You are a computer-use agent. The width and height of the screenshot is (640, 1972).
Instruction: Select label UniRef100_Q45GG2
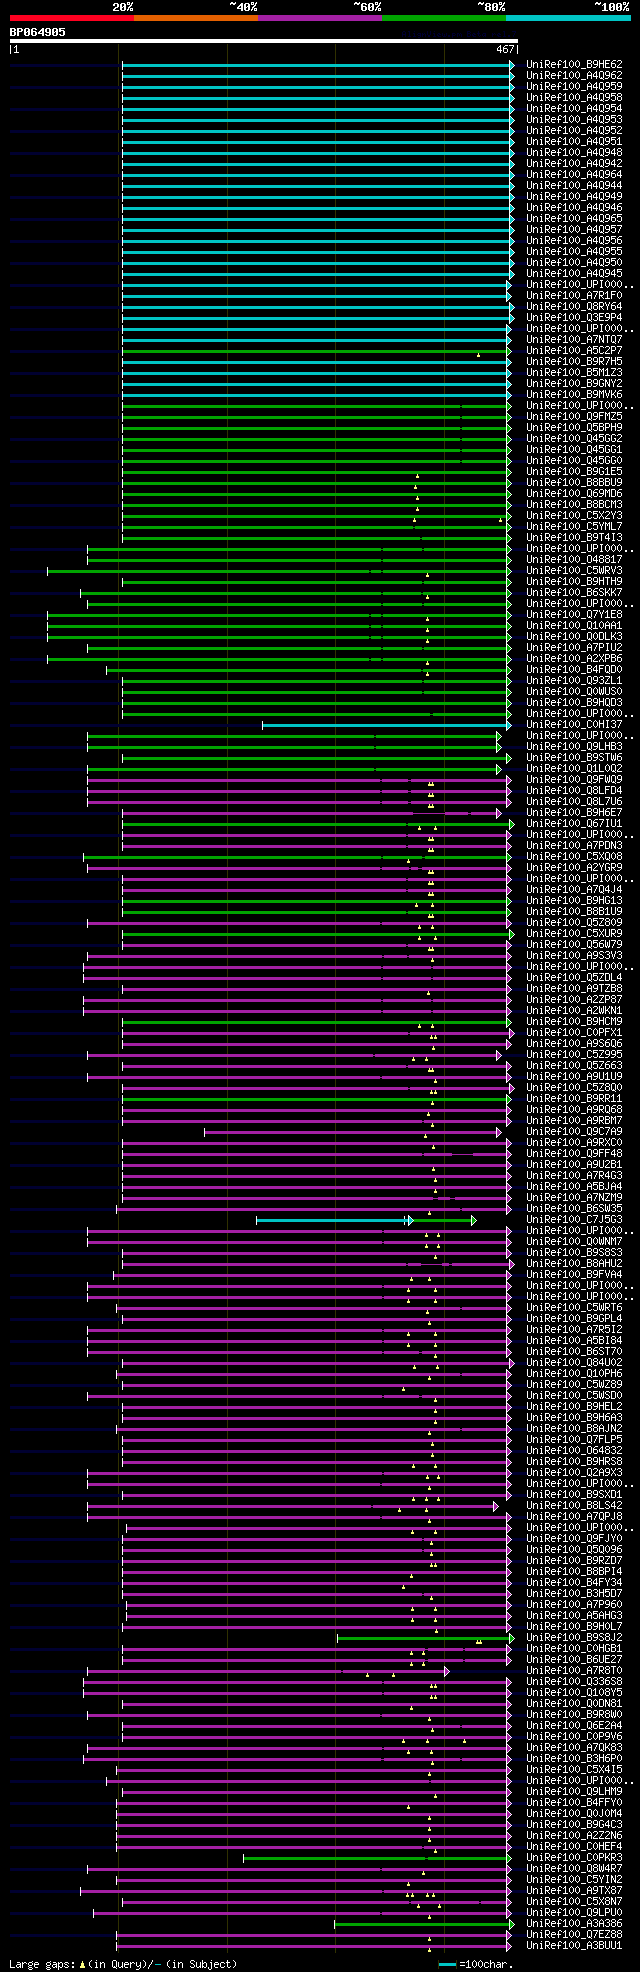[574, 438]
